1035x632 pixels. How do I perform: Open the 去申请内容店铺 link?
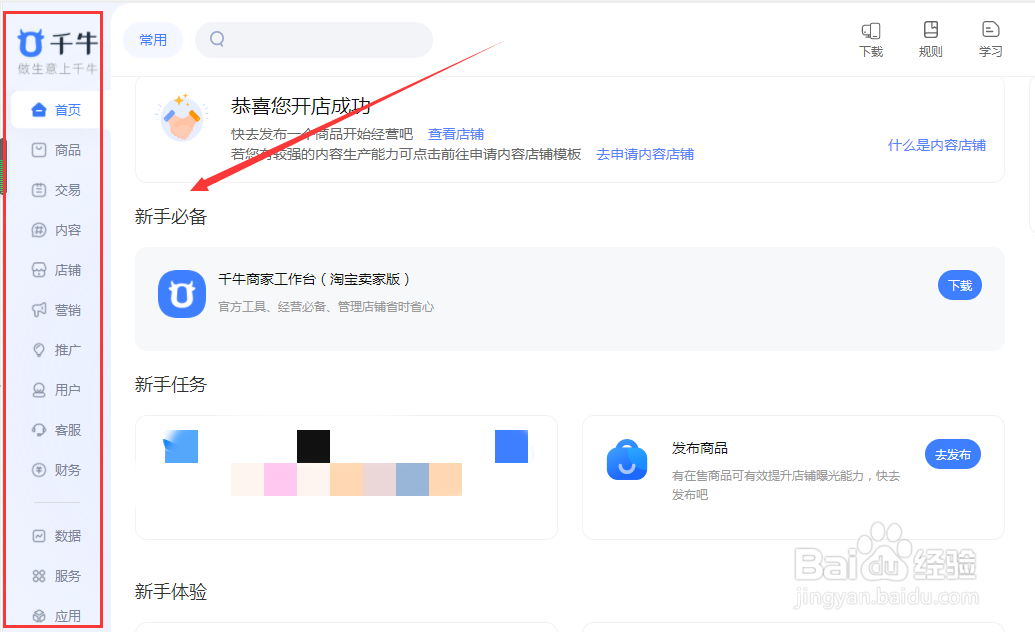coord(645,154)
